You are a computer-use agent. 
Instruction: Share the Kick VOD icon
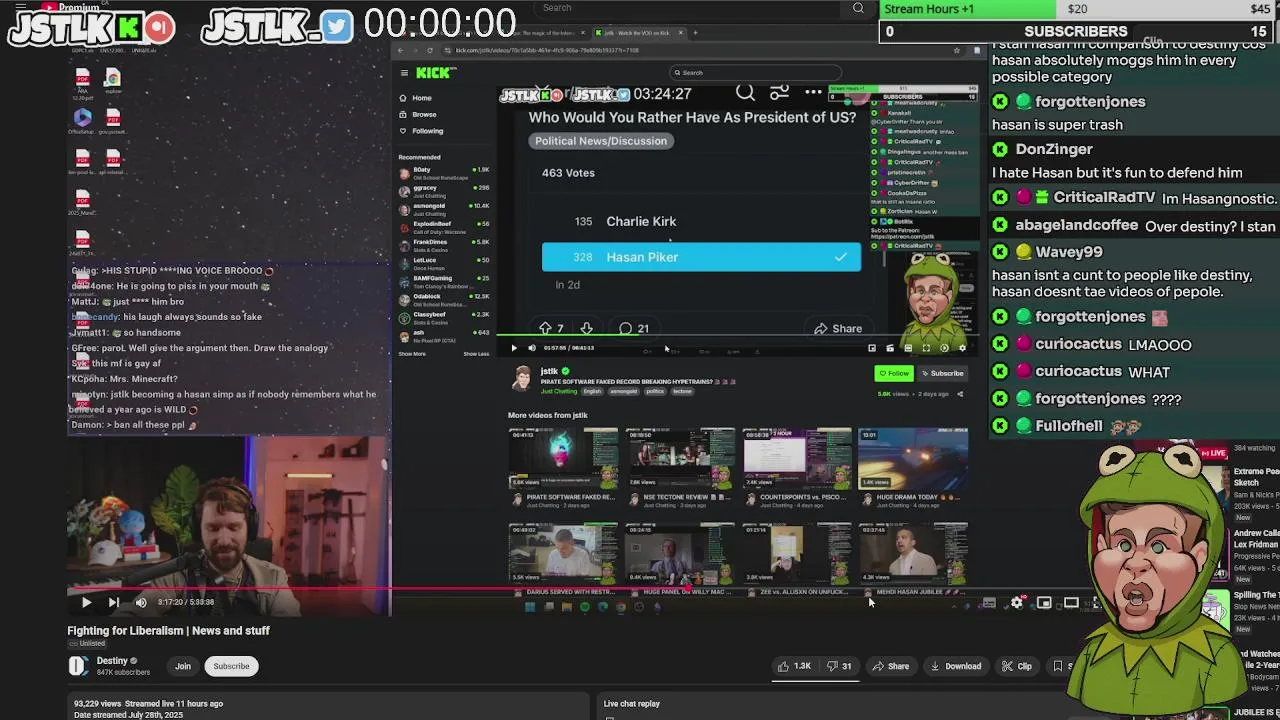point(960,394)
